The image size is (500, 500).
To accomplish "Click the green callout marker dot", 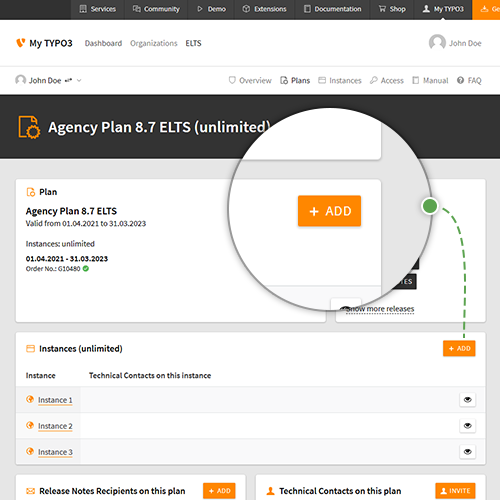I will (430, 206).
